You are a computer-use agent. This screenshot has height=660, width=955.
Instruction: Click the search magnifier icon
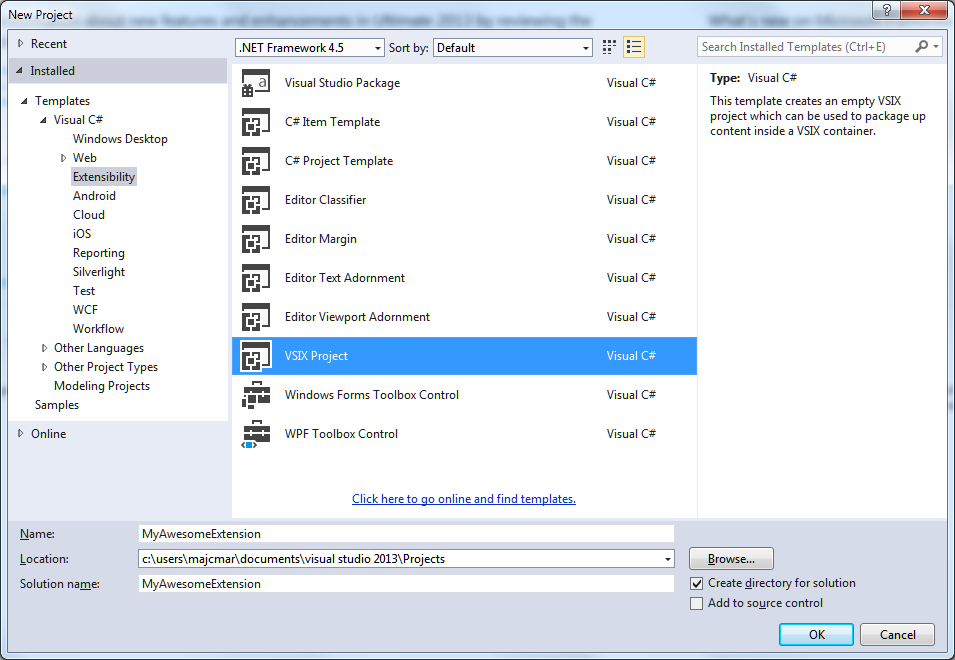coord(922,46)
